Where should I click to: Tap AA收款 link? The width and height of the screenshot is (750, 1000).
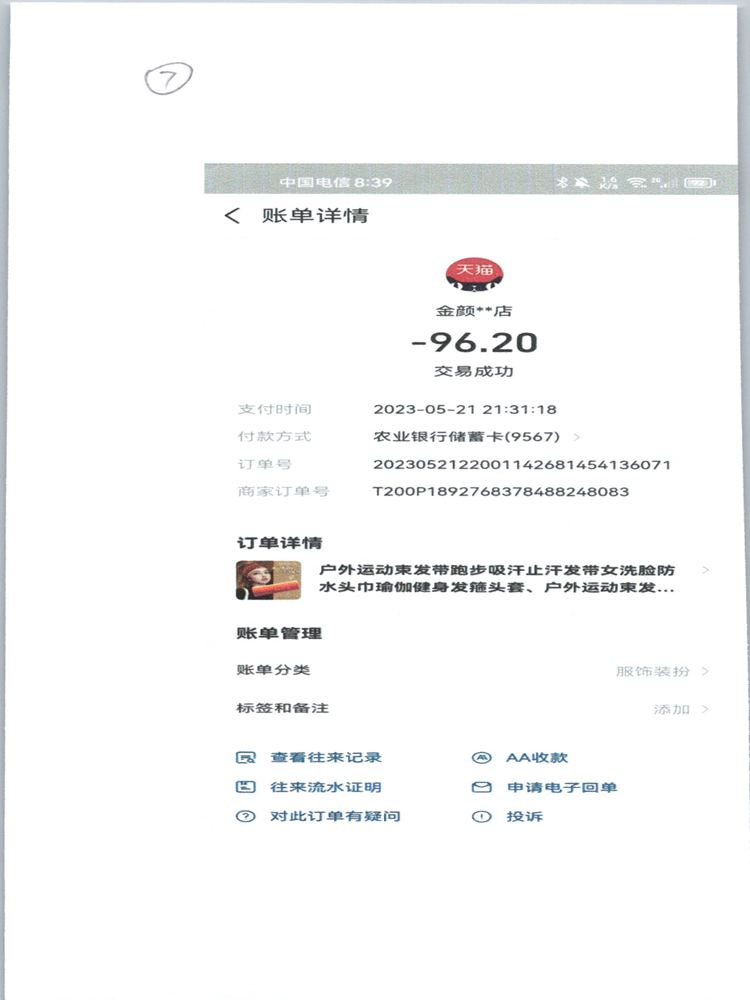tap(537, 758)
